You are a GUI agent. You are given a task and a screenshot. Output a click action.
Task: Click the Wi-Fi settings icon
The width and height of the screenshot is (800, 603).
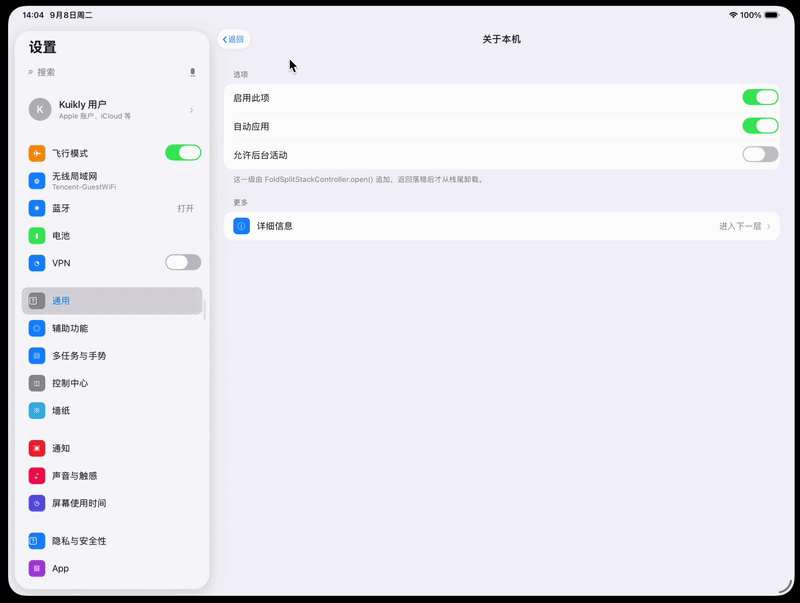[x=37, y=181]
